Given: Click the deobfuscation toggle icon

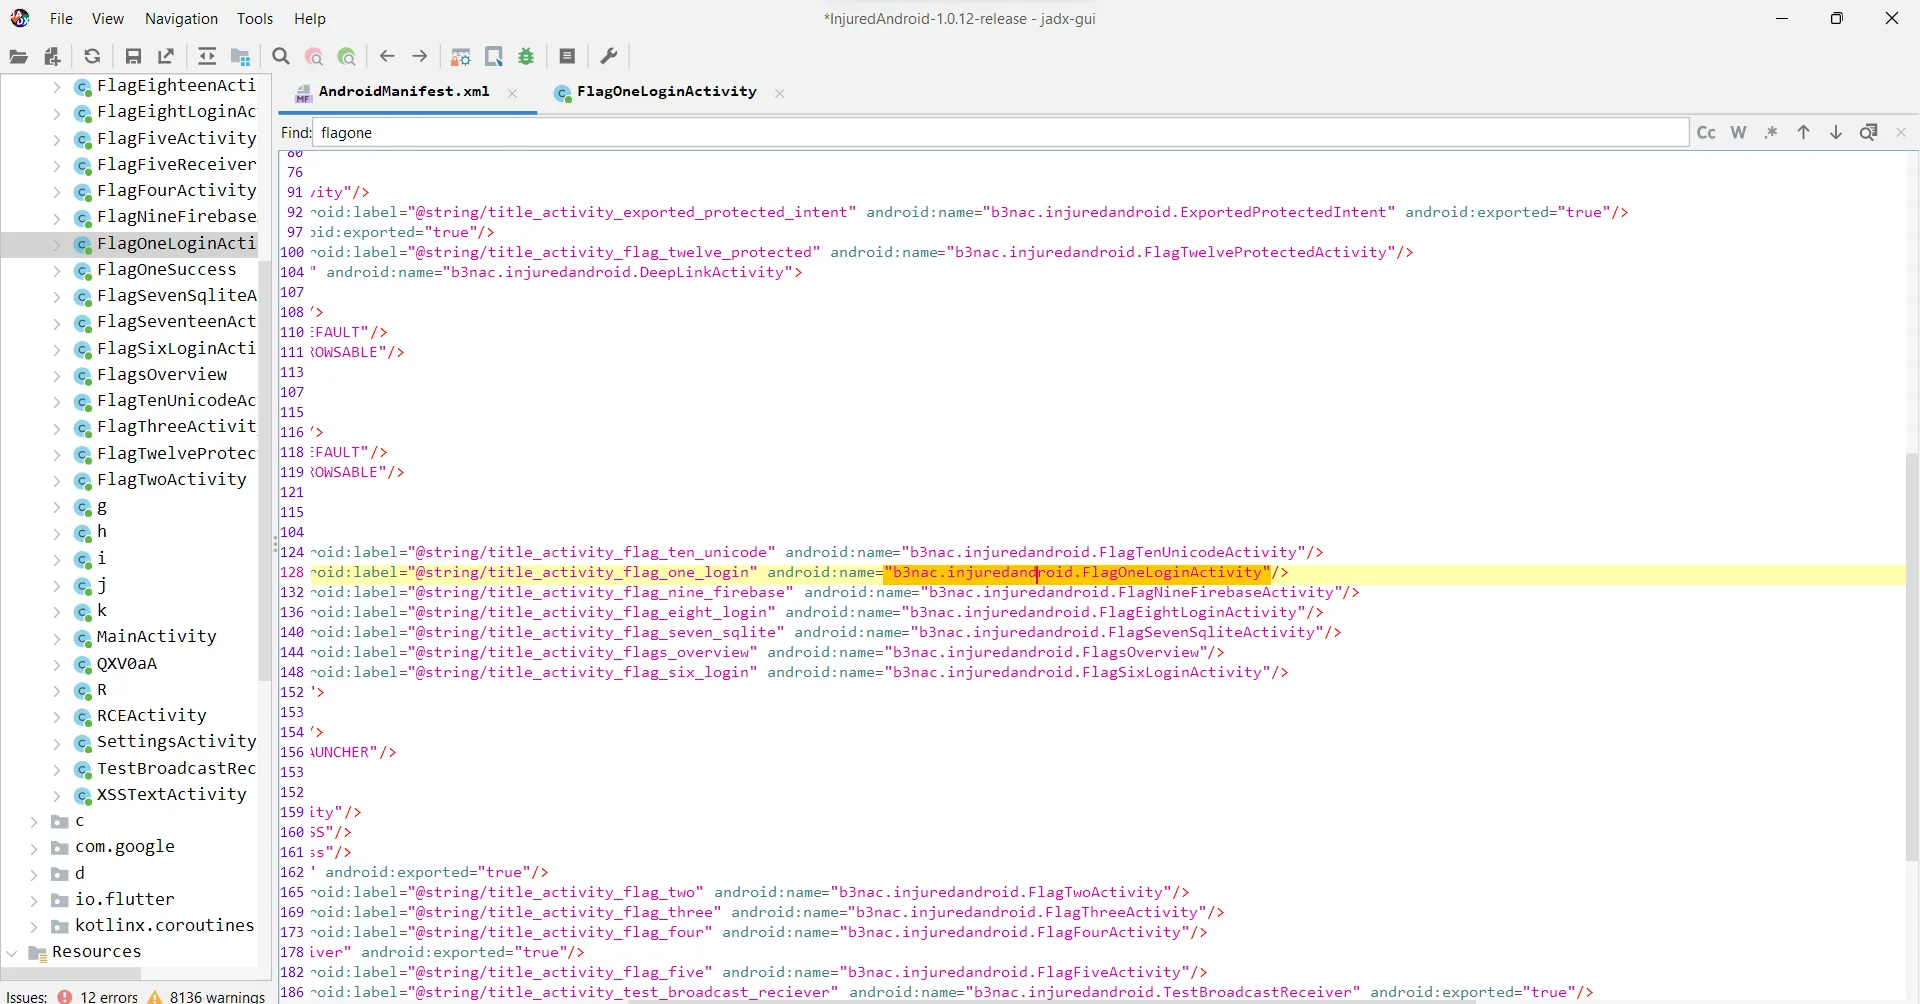Looking at the screenshot, I should (x=460, y=57).
